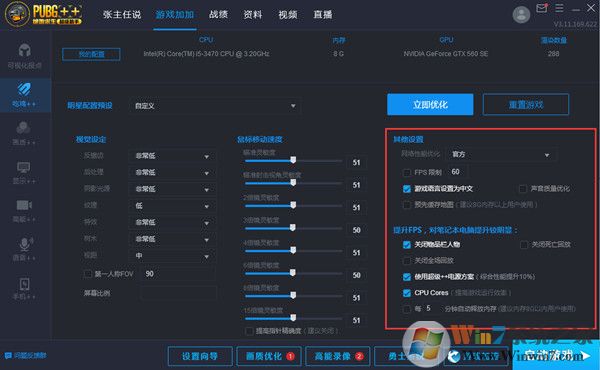Switch to the 游戏加加 tab
The image size is (600, 370).
click(174, 15)
